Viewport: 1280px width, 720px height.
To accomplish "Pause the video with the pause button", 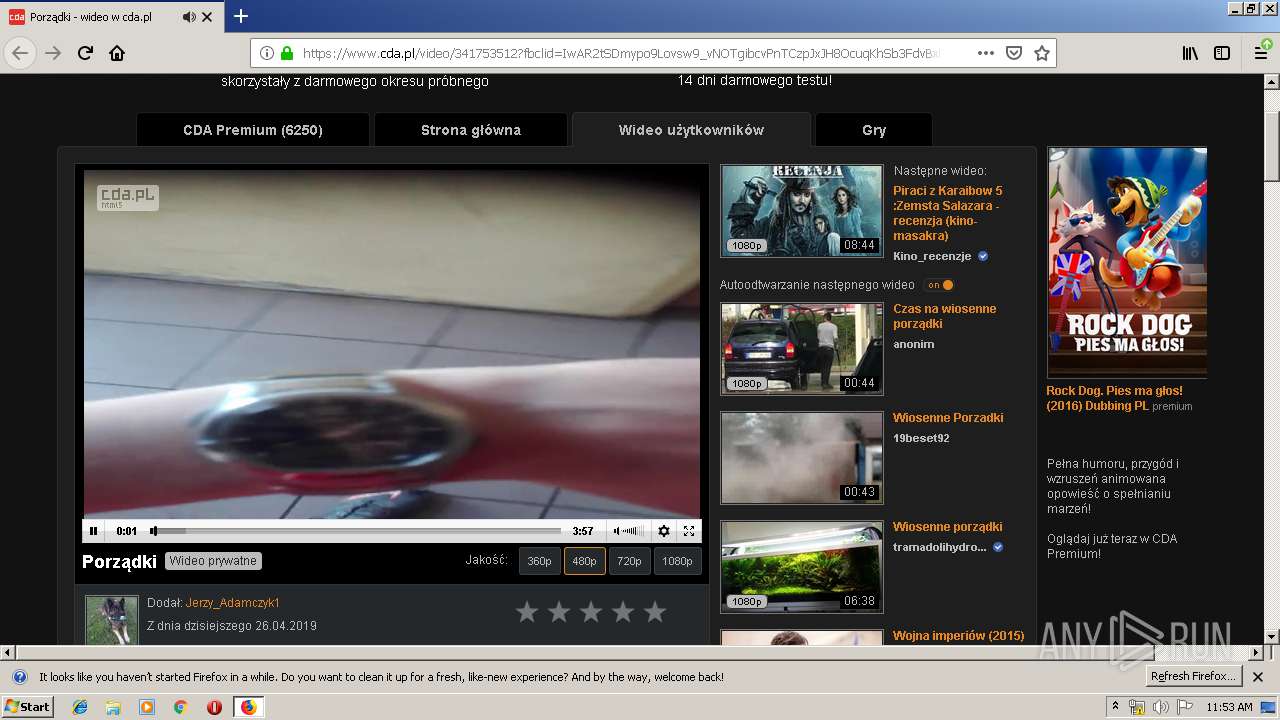I will 93,531.
